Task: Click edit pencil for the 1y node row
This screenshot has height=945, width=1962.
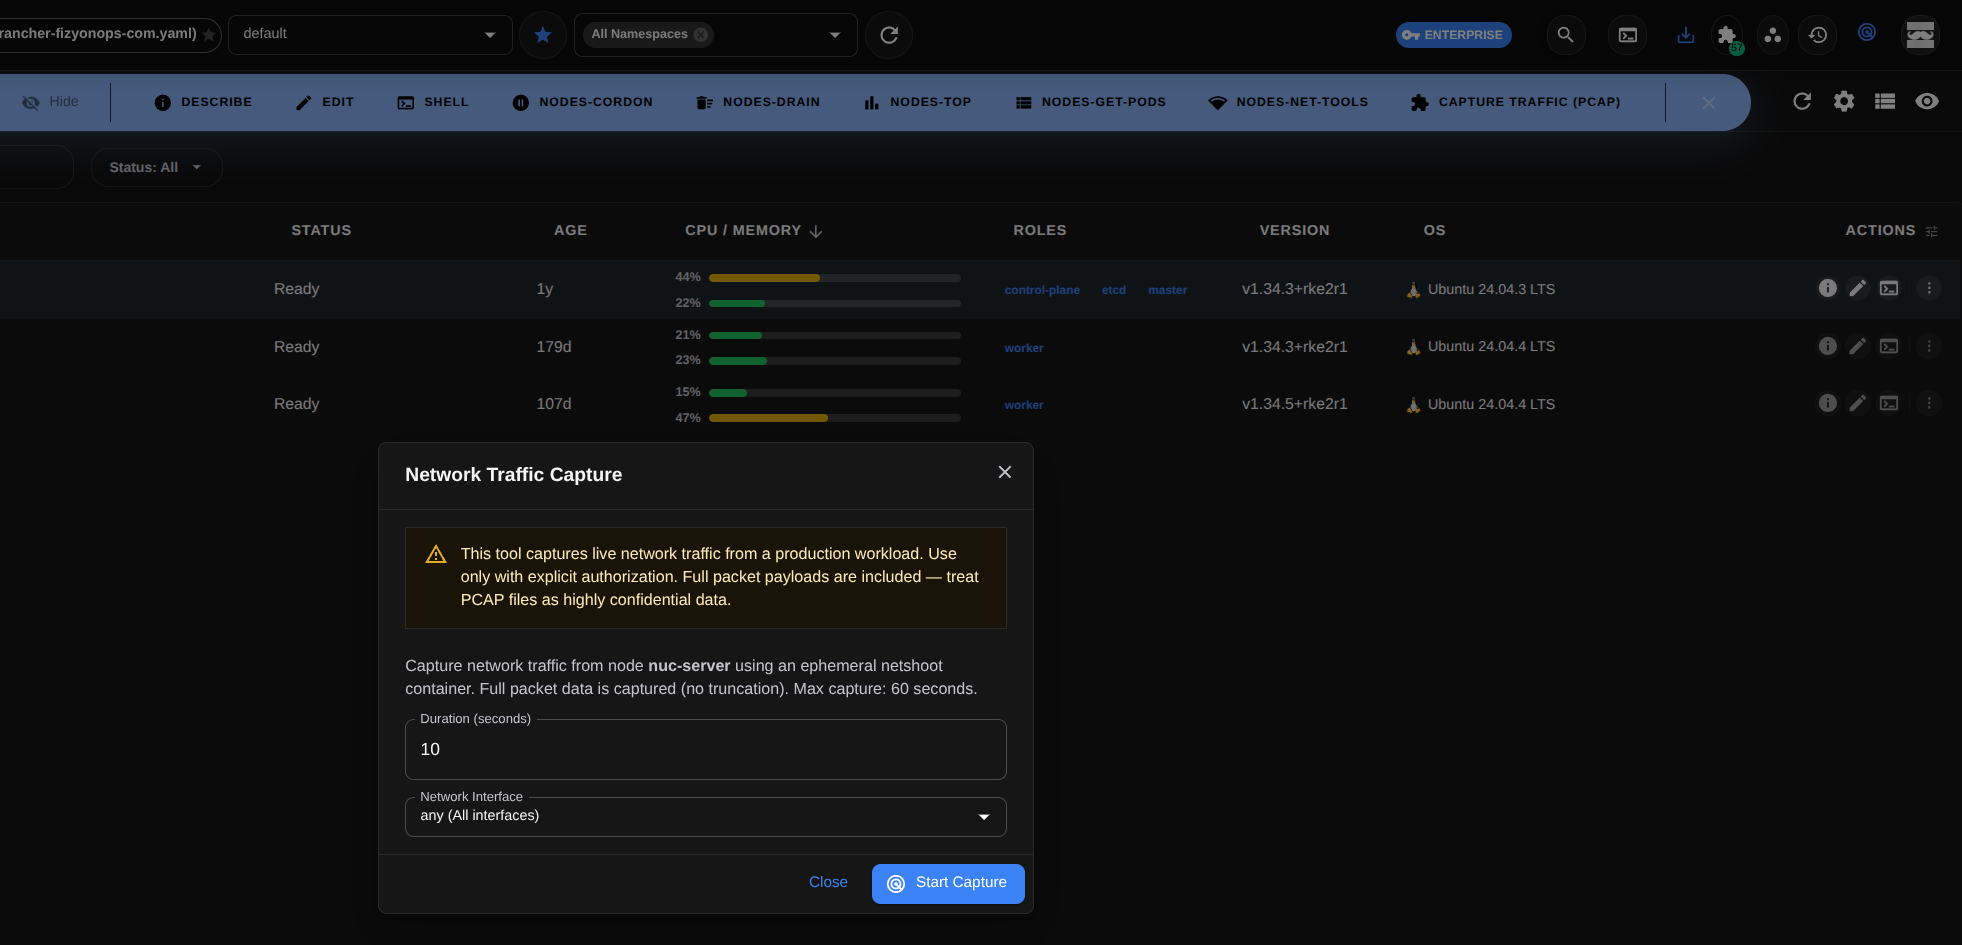Action: 1858,288
